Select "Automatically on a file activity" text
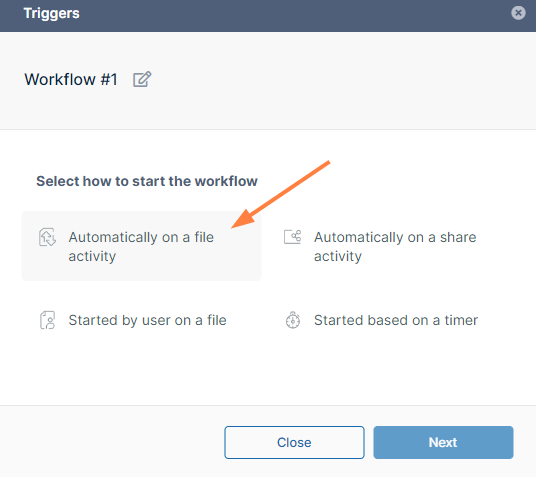This screenshot has height=477, width=536. point(141,247)
